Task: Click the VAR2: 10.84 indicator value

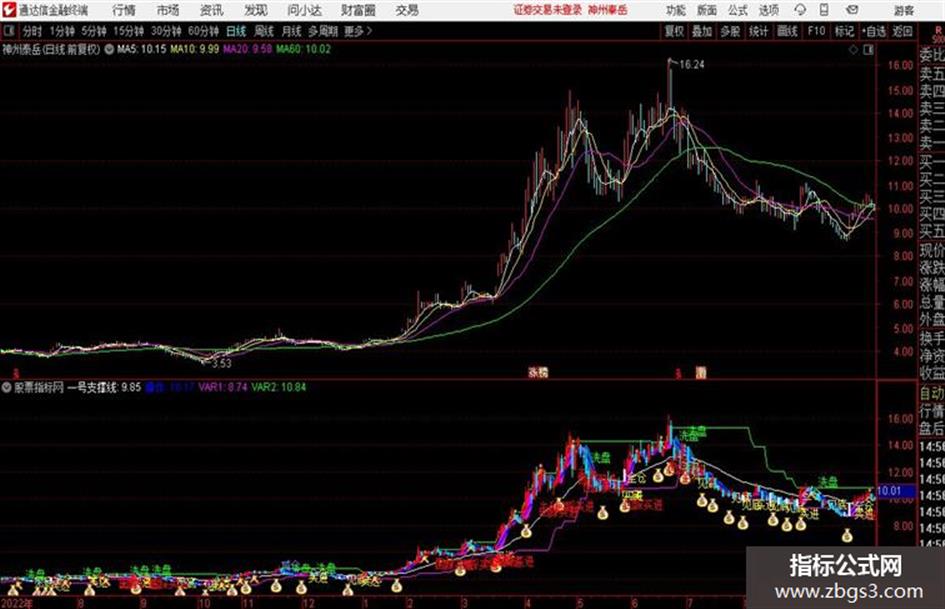Action: tap(278, 387)
